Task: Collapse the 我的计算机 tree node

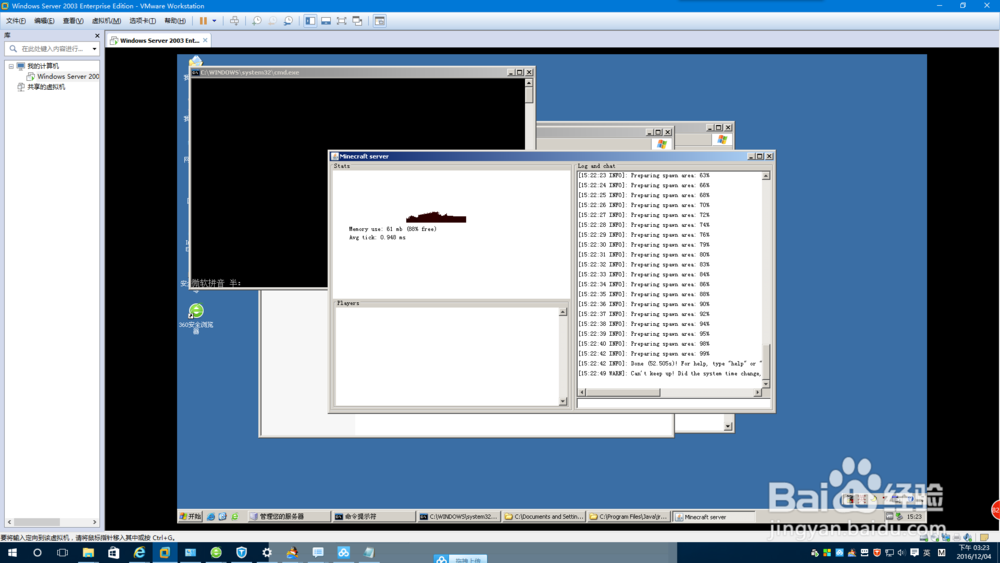Action: coord(11,66)
